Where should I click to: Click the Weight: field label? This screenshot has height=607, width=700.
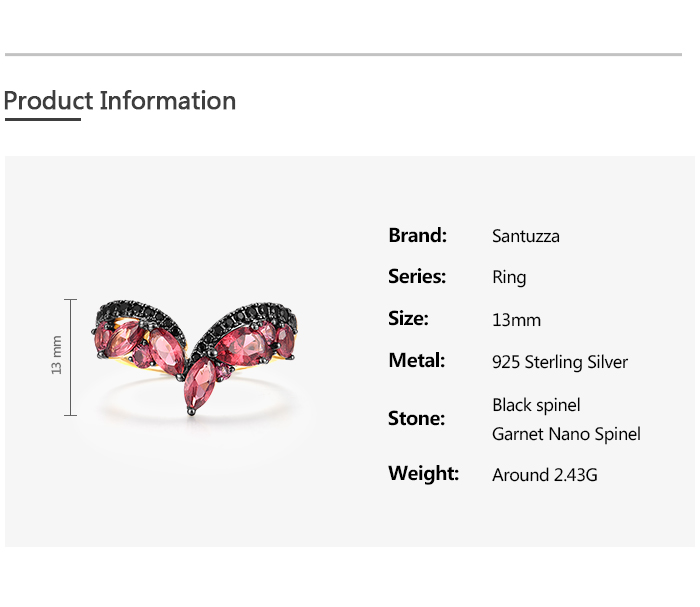423,474
